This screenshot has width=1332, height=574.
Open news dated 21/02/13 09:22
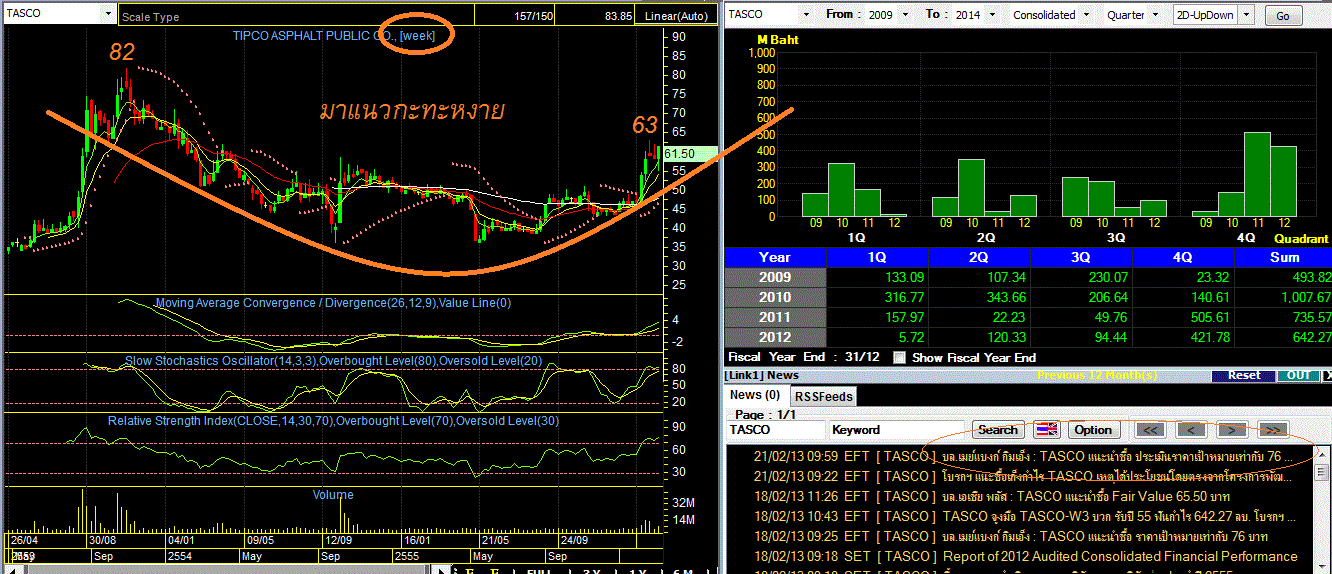(x=1019, y=476)
